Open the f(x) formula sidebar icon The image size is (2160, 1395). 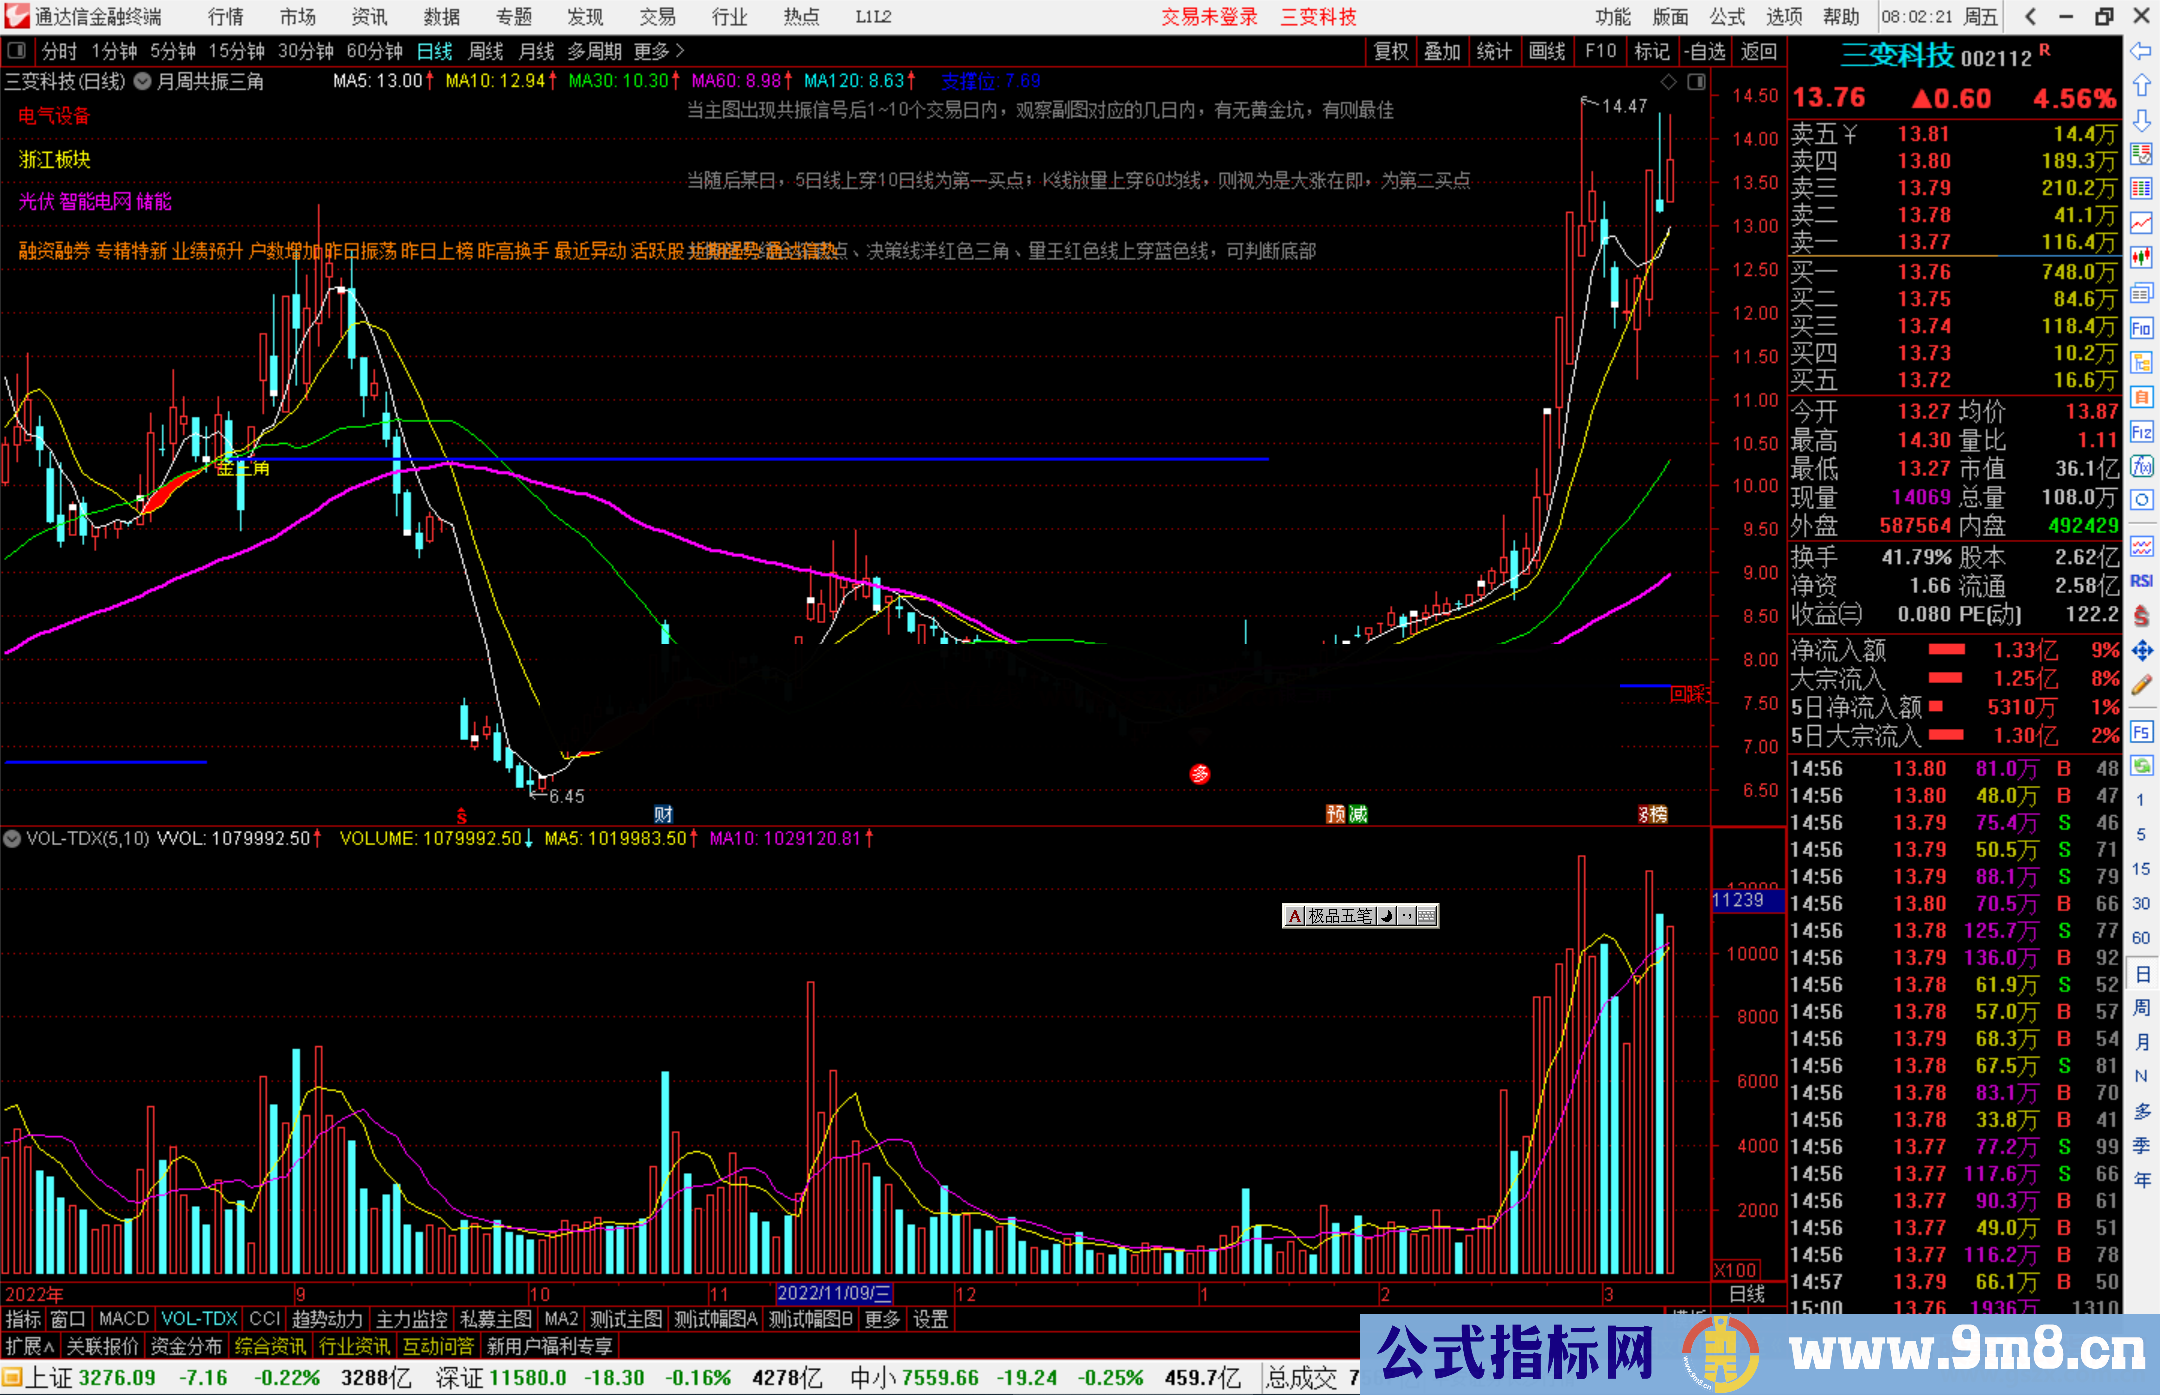(2141, 466)
